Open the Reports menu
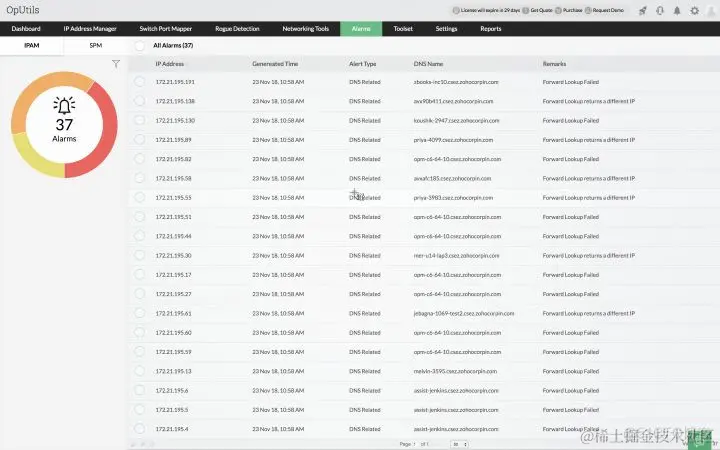This screenshot has width=720, height=450. click(491, 28)
